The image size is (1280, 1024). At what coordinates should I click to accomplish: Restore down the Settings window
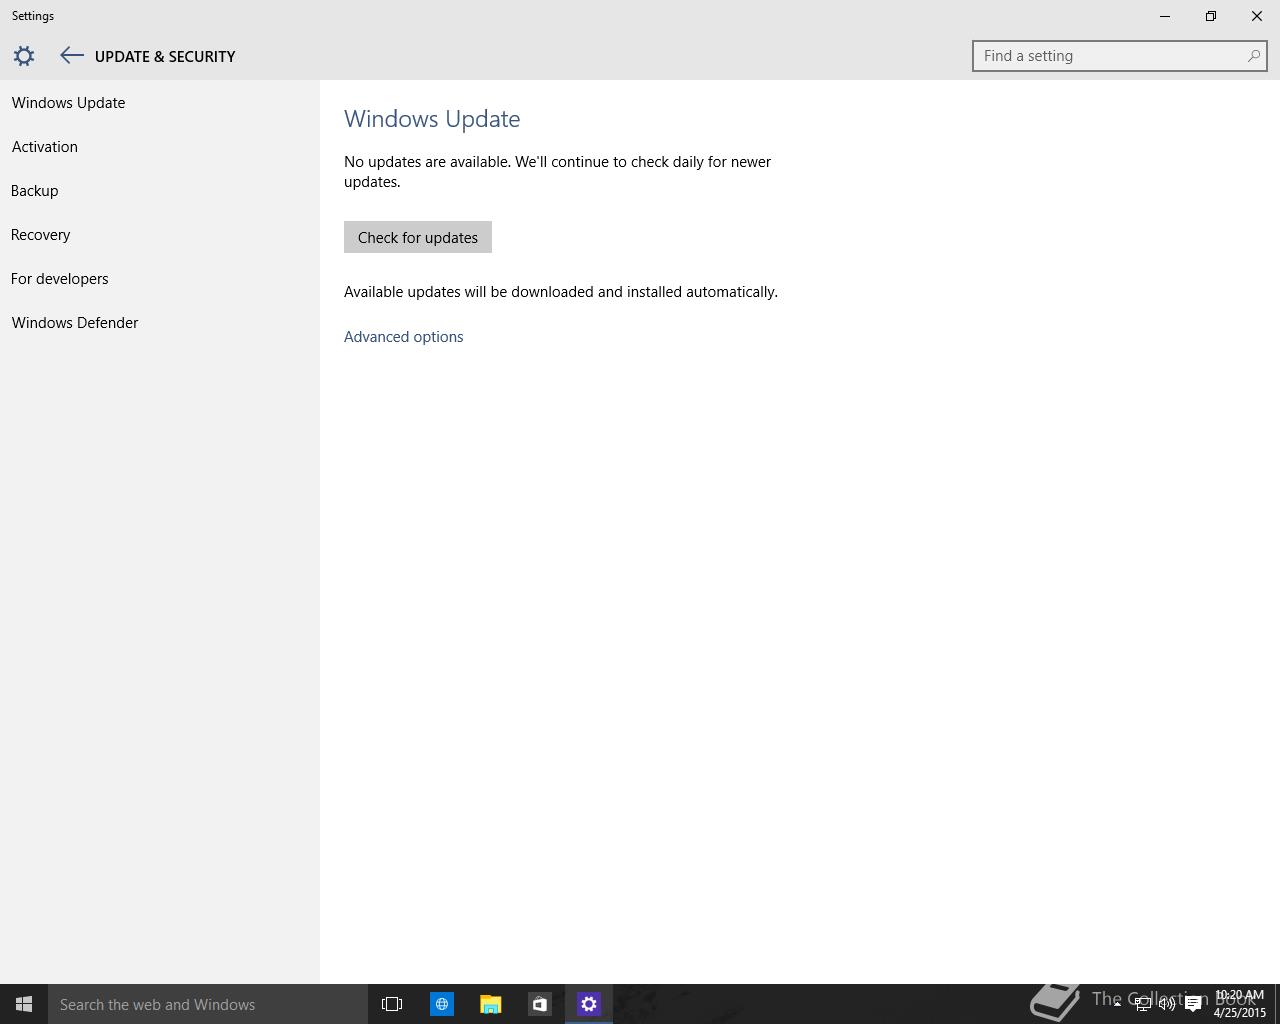click(1211, 16)
